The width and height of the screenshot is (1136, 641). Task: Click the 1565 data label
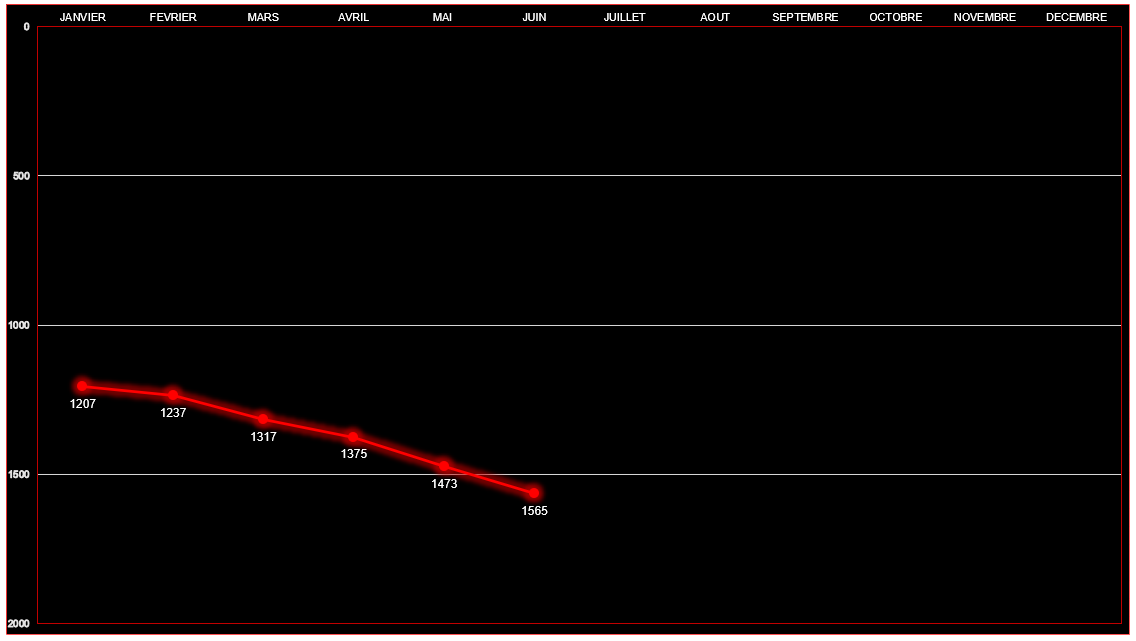(535, 511)
